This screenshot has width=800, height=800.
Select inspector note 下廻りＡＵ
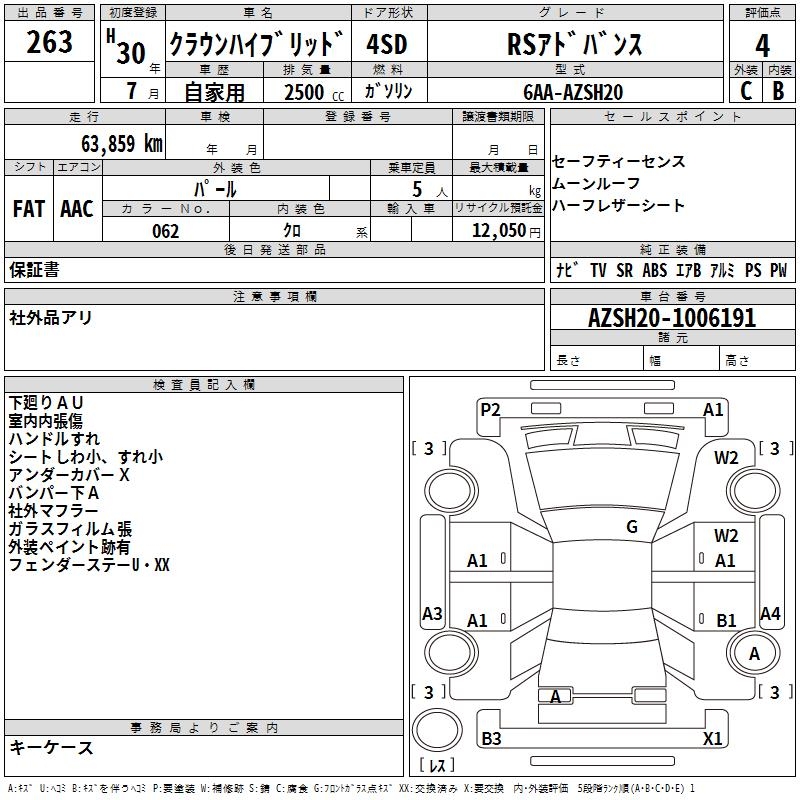(46, 403)
